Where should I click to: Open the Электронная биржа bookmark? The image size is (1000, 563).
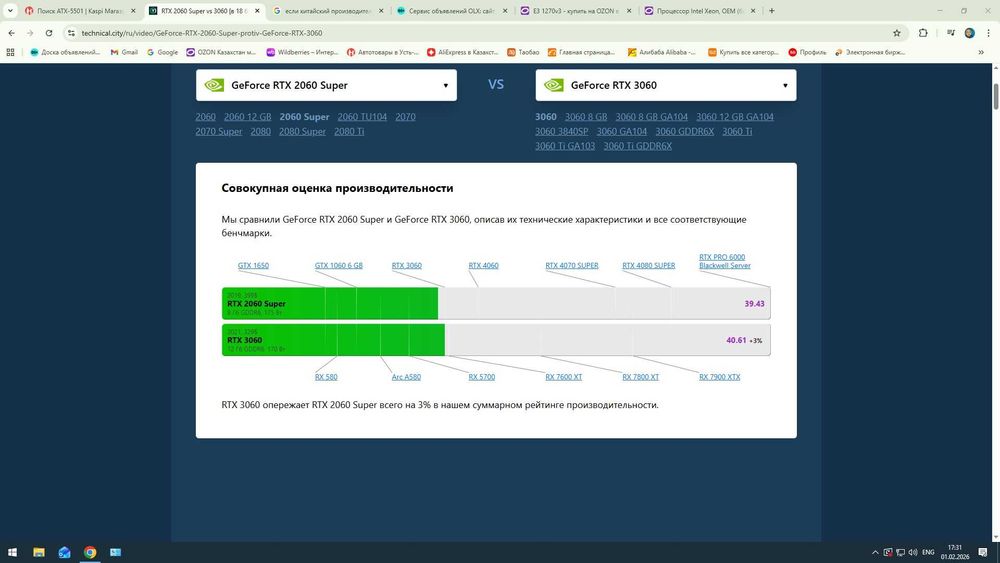(870, 52)
